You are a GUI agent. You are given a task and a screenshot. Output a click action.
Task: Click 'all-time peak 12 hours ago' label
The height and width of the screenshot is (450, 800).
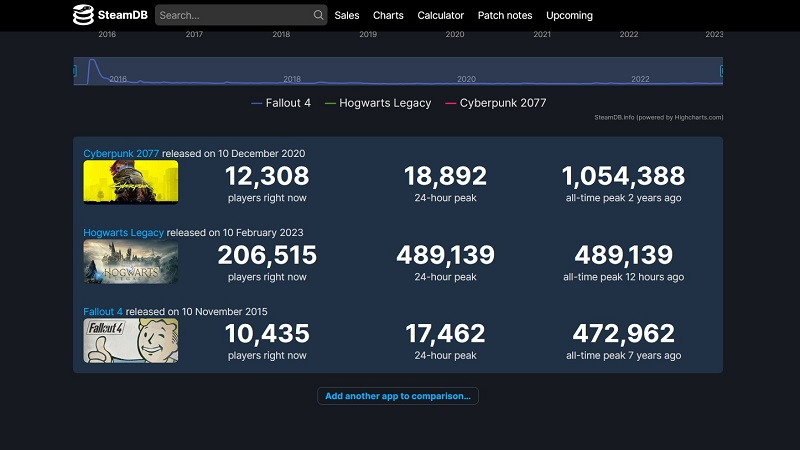tap(623, 277)
